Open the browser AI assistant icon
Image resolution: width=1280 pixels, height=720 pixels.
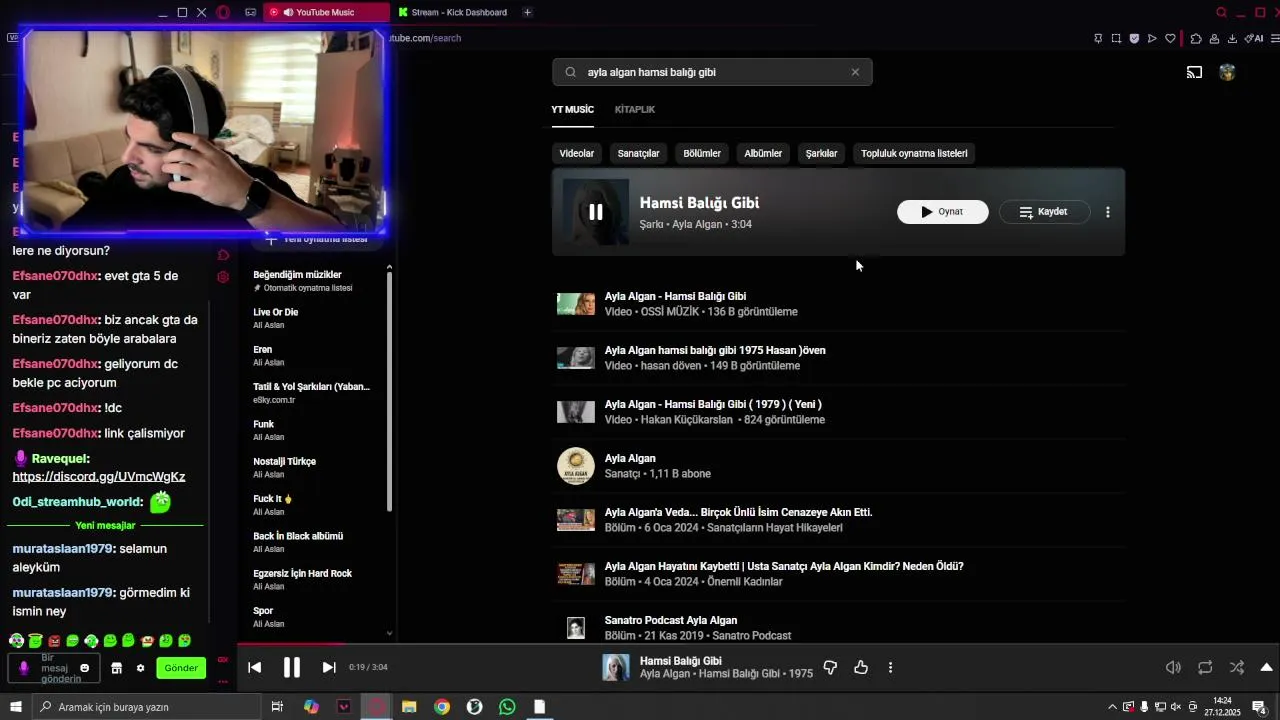pyautogui.click(x=1256, y=38)
